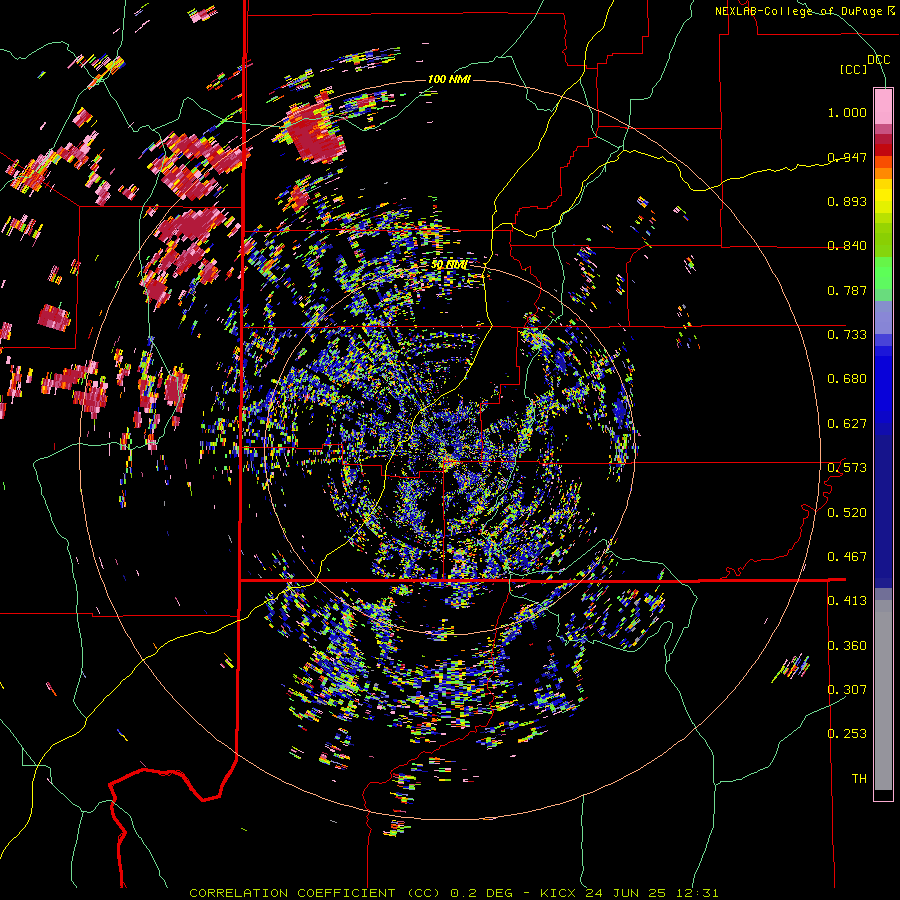Click the 0.520 legend value
The height and width of the screenshot is (900, 900).
[x=847, y=513]
